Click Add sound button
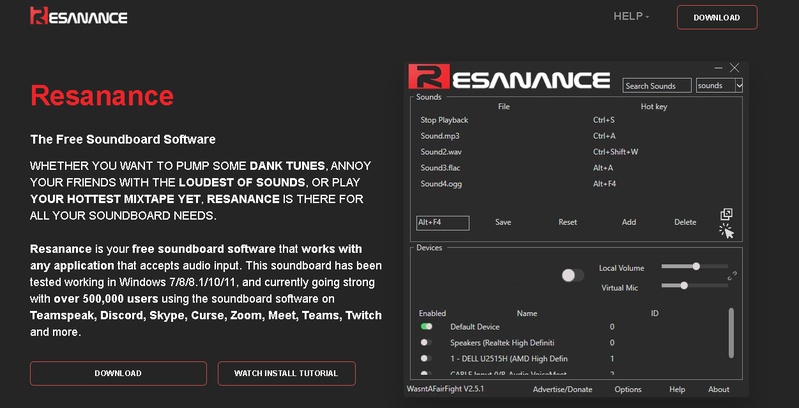Viewport: 799px width, 408px height. point(629,222)
